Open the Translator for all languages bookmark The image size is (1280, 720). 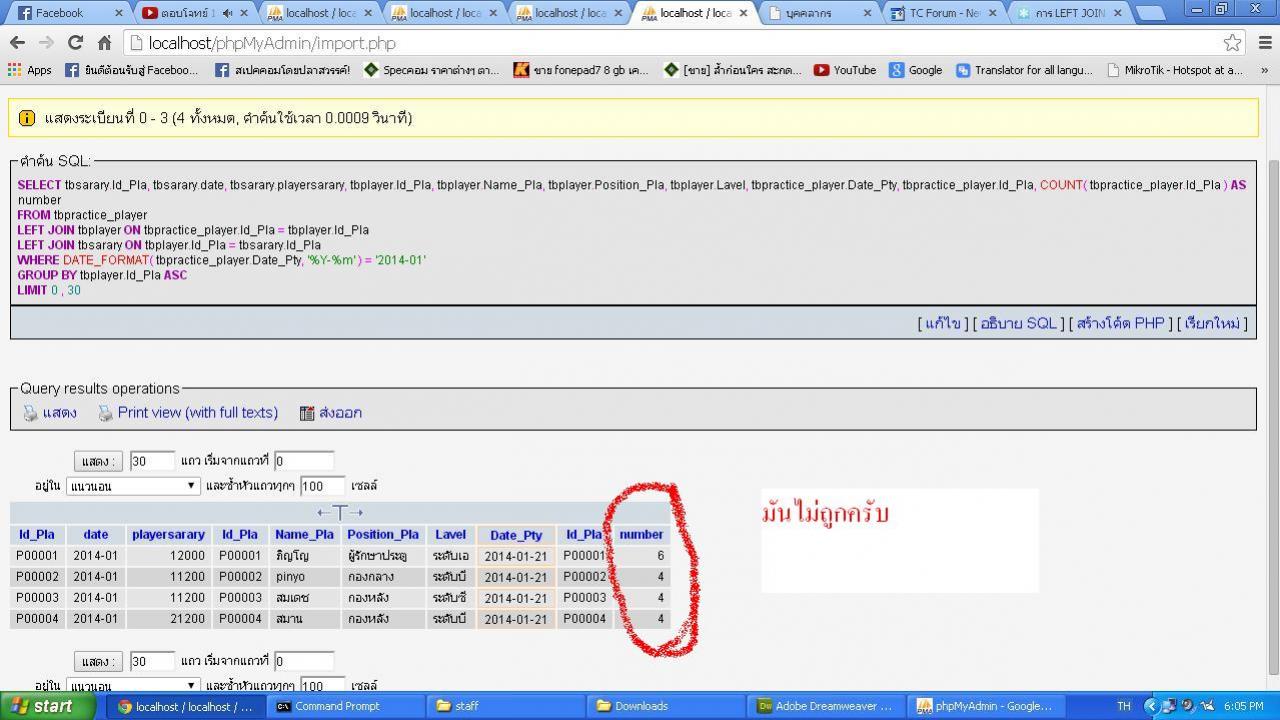1025,70
